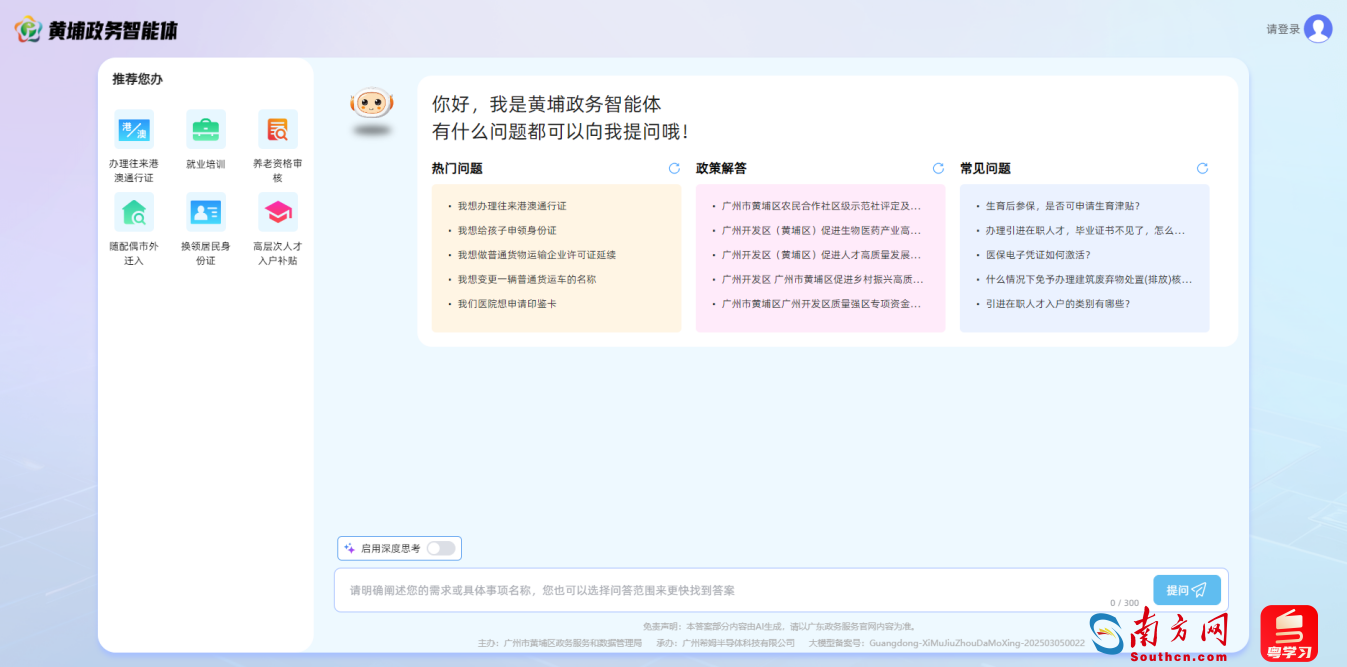Select question "我想给孩子申领身份证"
1347x667 pixels.
[507, 230]
